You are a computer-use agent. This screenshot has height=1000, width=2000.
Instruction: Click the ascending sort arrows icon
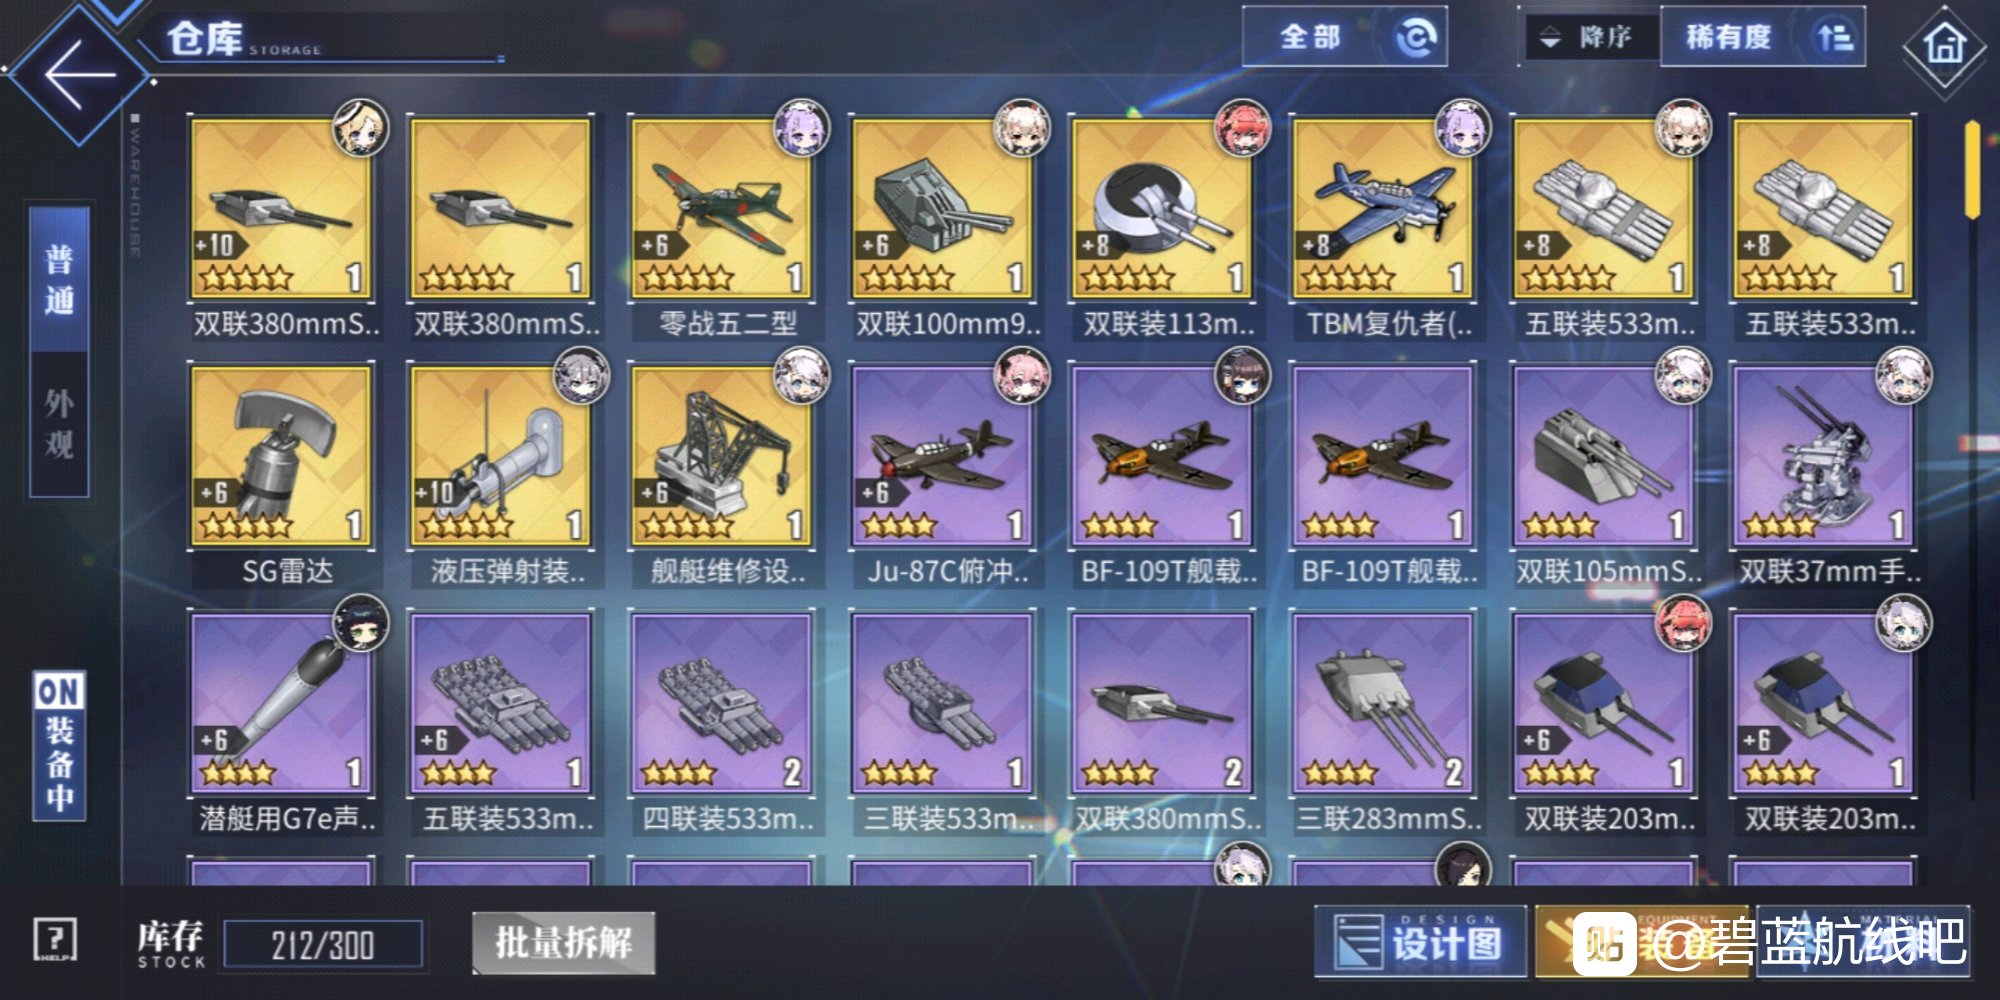(1835, 38)
